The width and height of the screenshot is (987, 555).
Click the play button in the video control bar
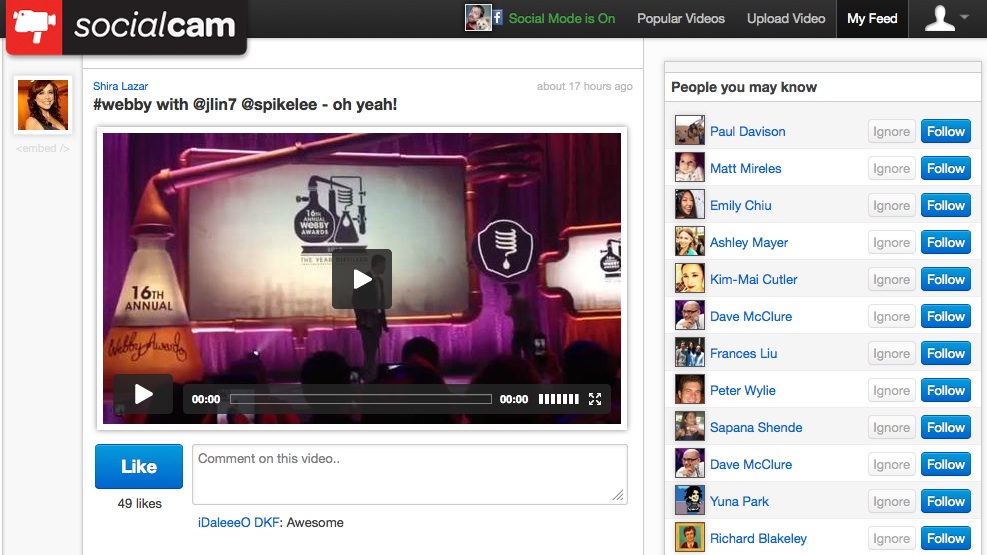(144, 395)
